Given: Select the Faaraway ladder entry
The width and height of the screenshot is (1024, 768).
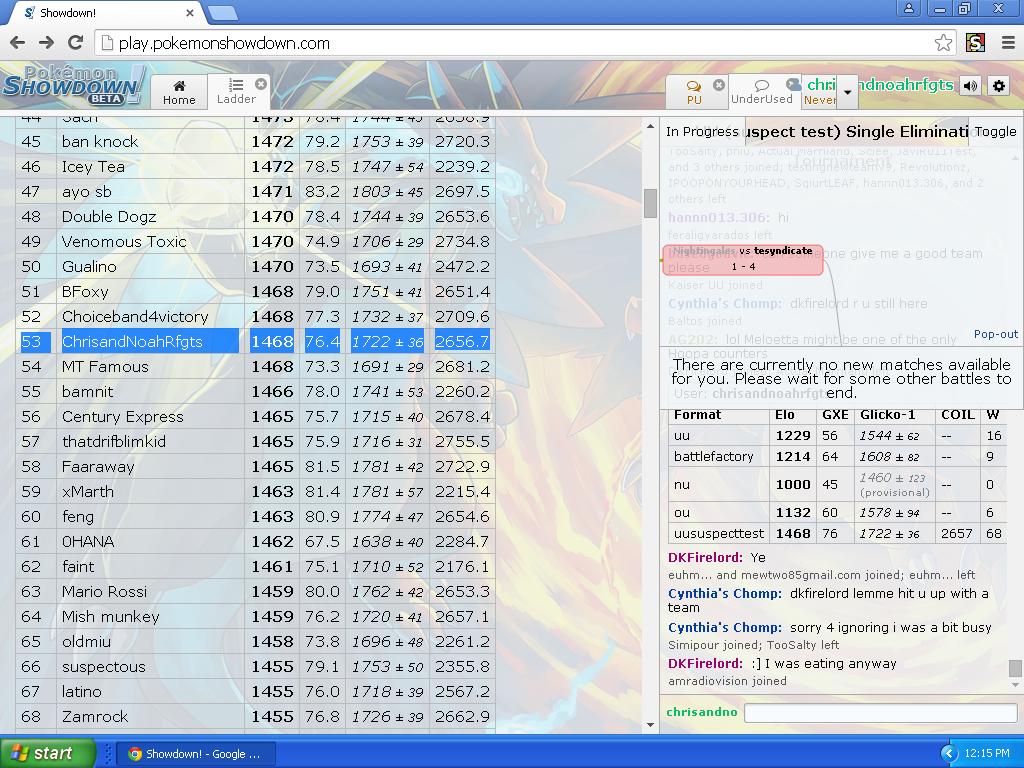Looking at the screenshot, I should (x=255, y=466).
